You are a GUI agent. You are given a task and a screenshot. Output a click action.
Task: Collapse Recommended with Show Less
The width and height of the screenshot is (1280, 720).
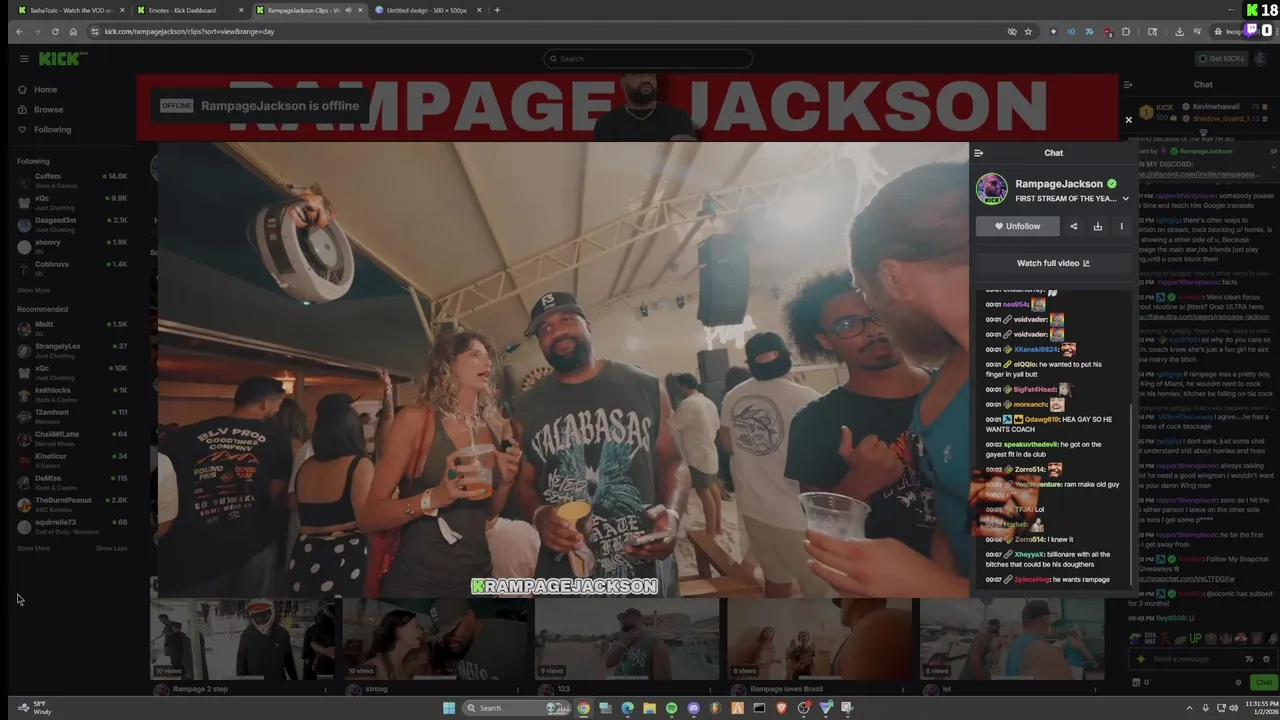pyautogui.click(x=111, y=548)
